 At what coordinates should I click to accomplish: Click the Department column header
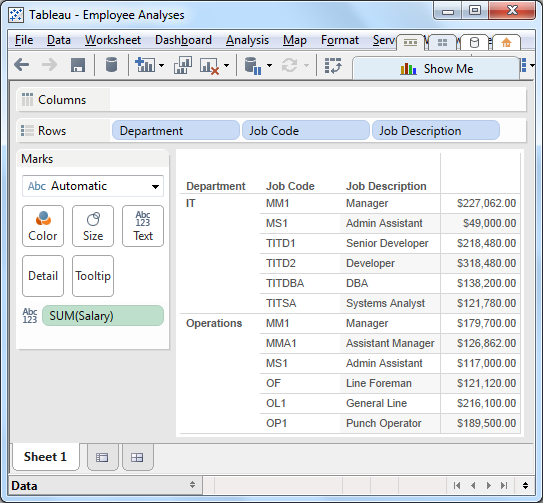216,186
